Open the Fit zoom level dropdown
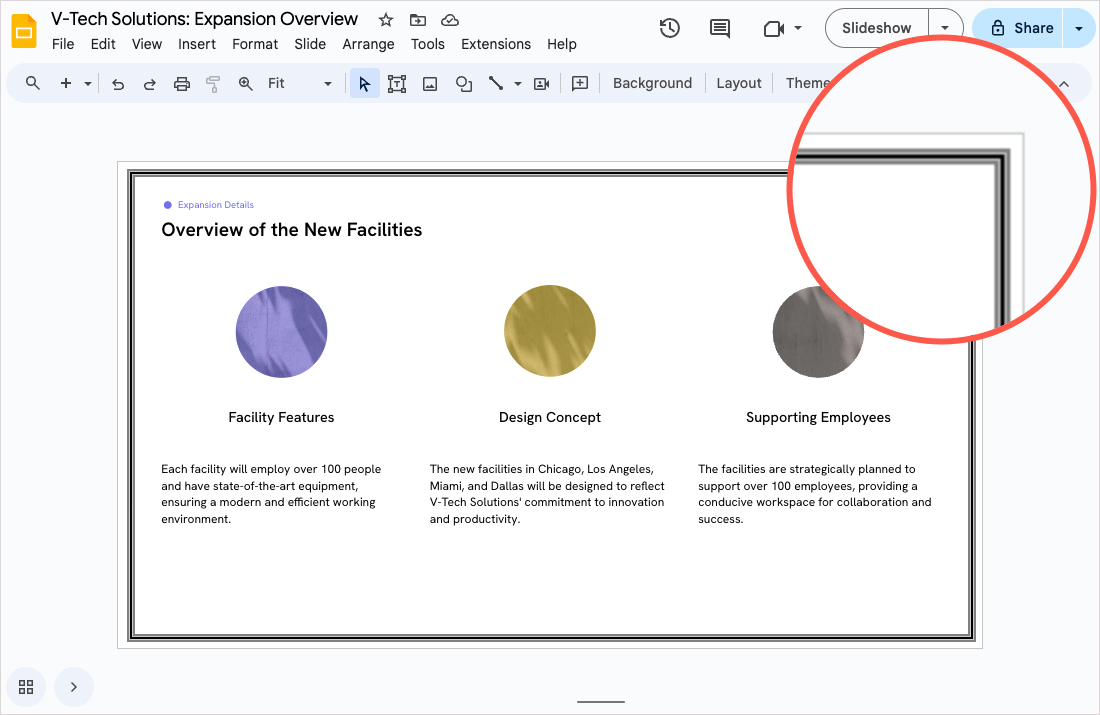1100x715 pixels. [299, 83]
